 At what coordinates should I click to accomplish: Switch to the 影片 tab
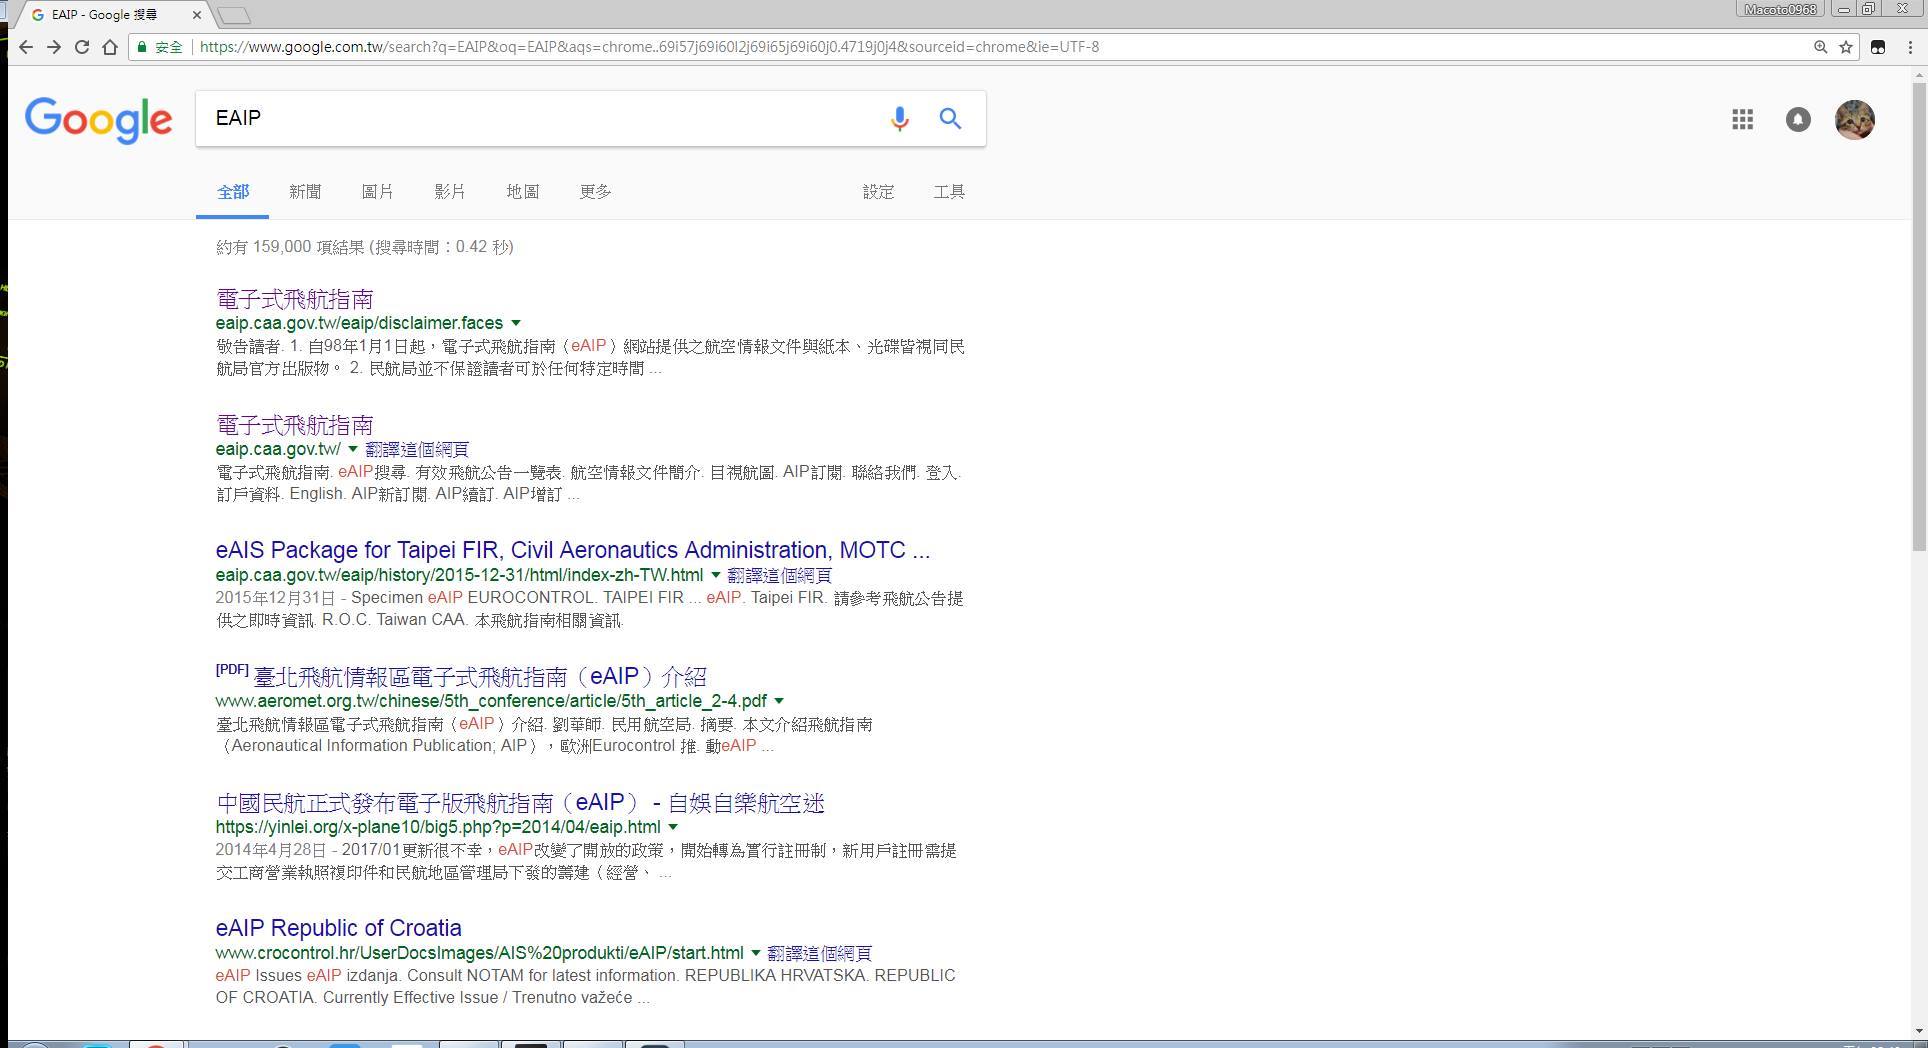[450, 192]
